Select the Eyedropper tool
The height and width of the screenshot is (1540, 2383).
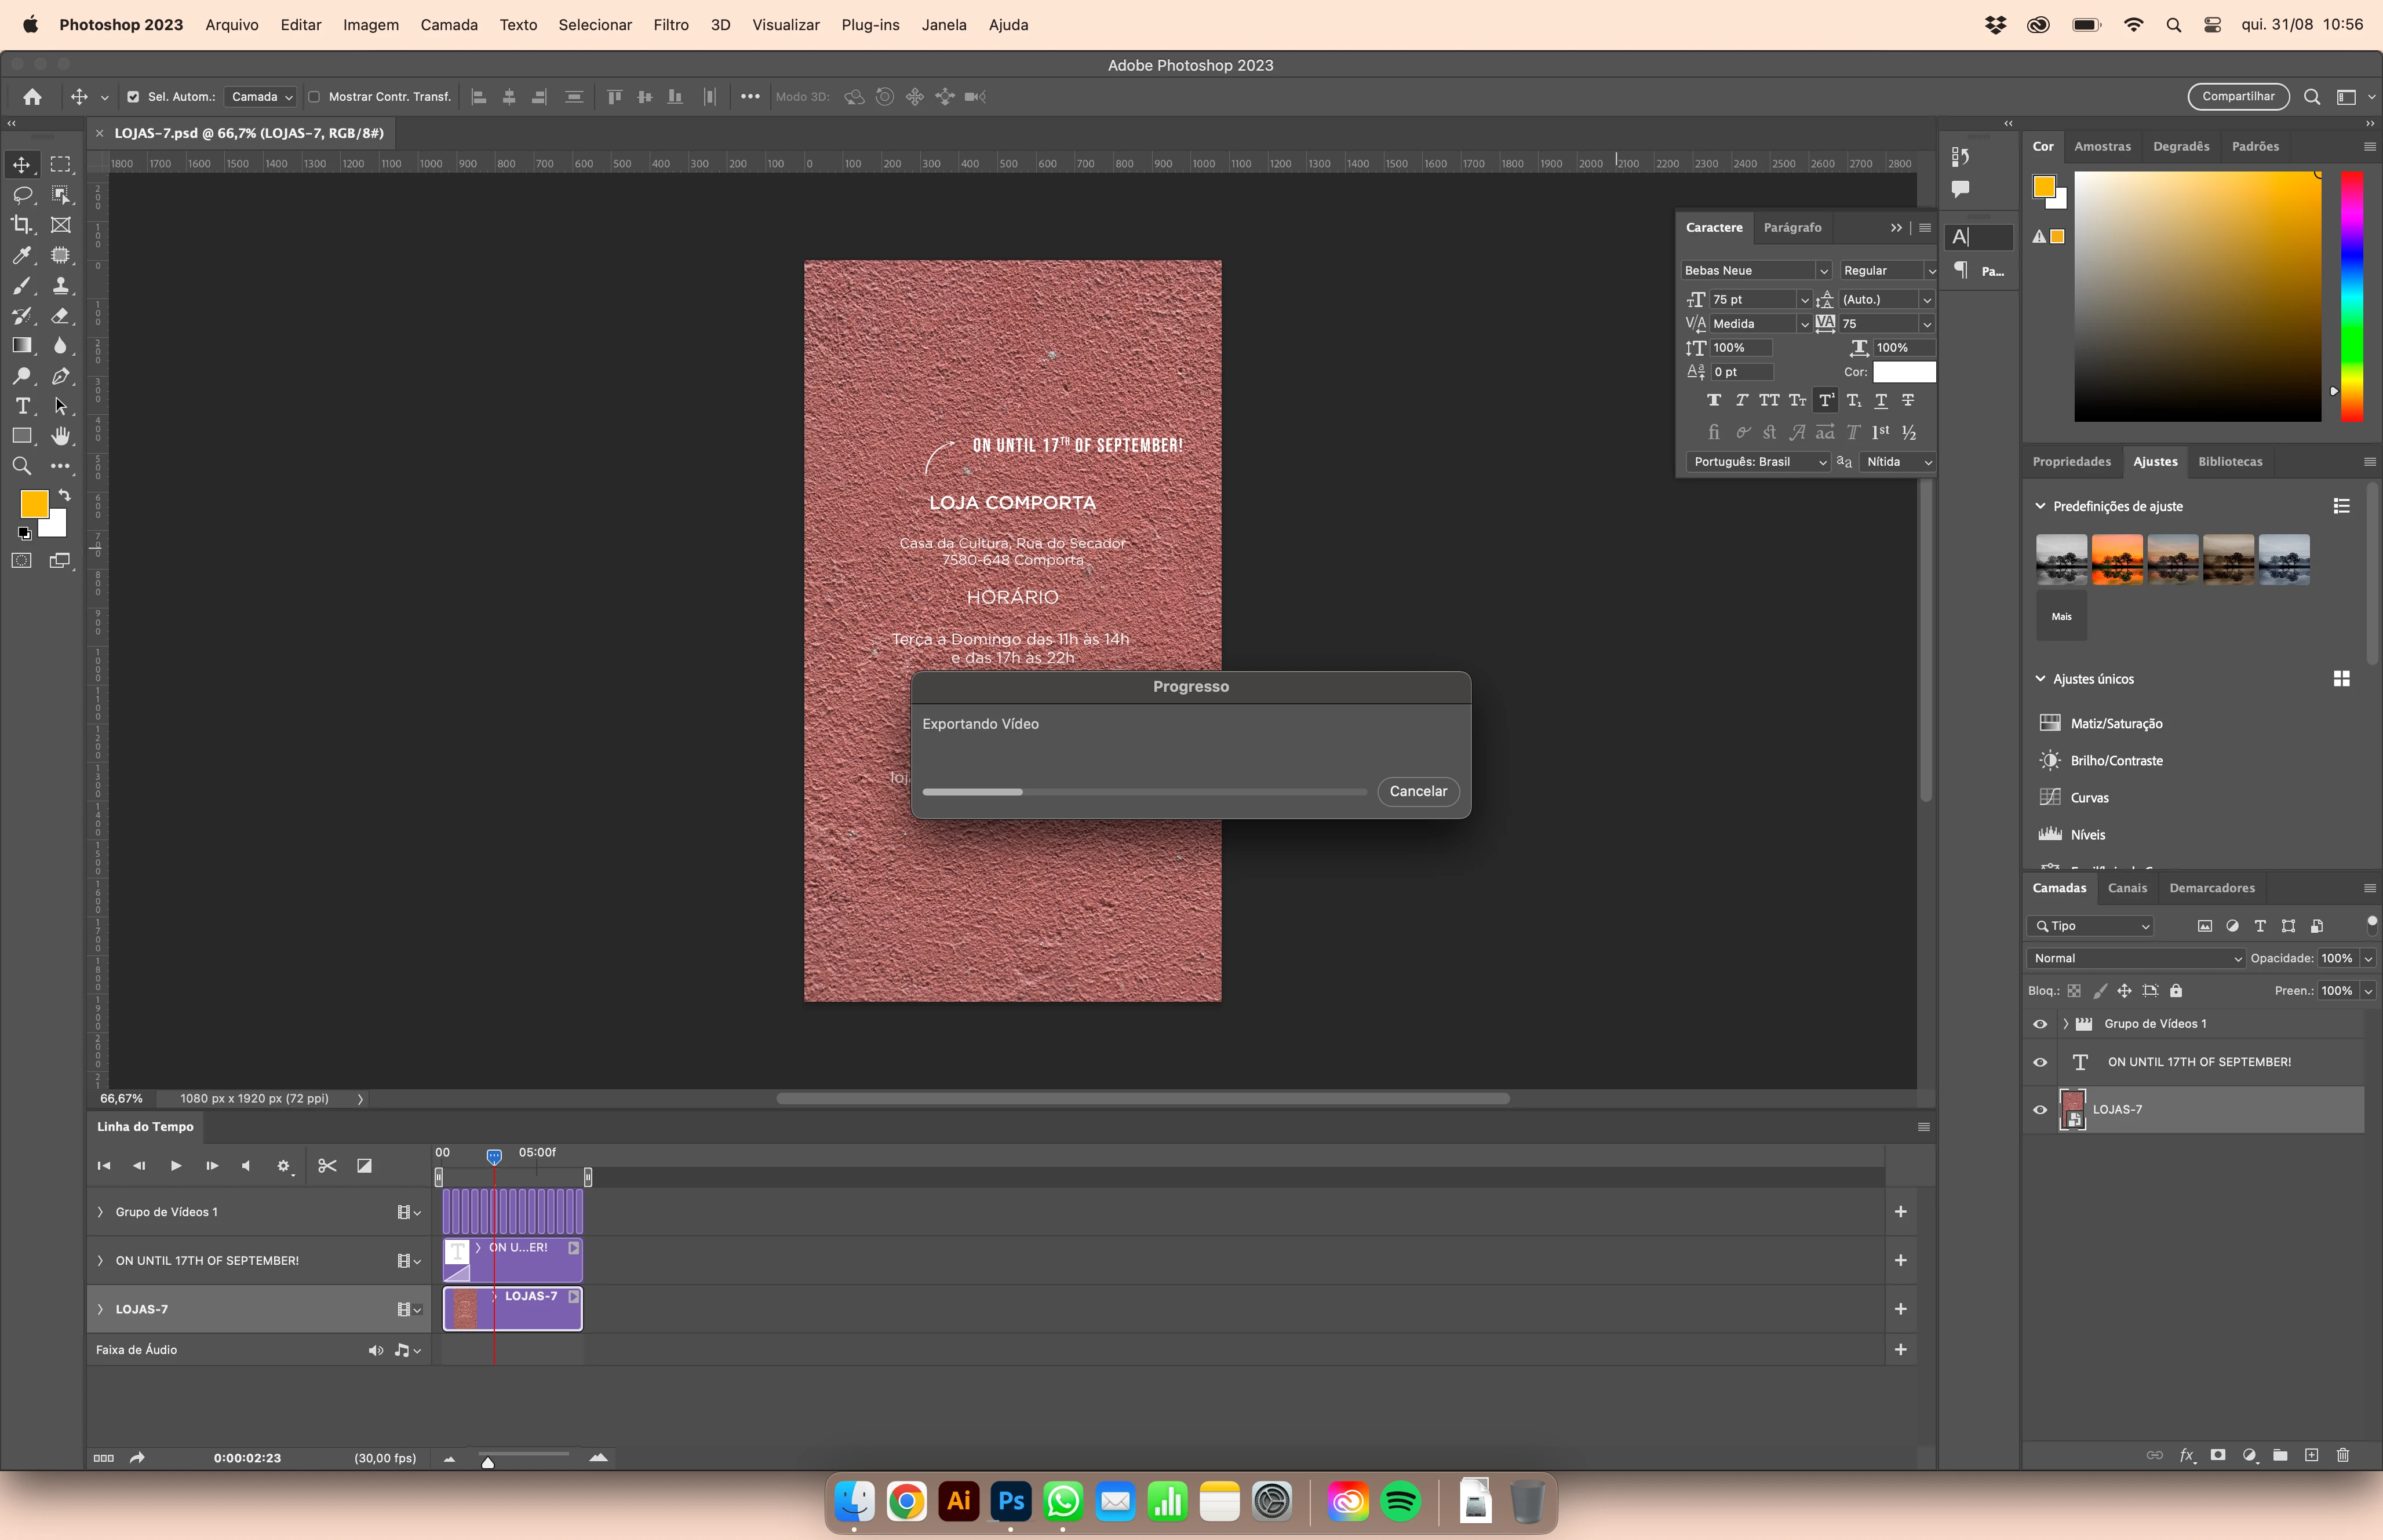click(21, 256)
